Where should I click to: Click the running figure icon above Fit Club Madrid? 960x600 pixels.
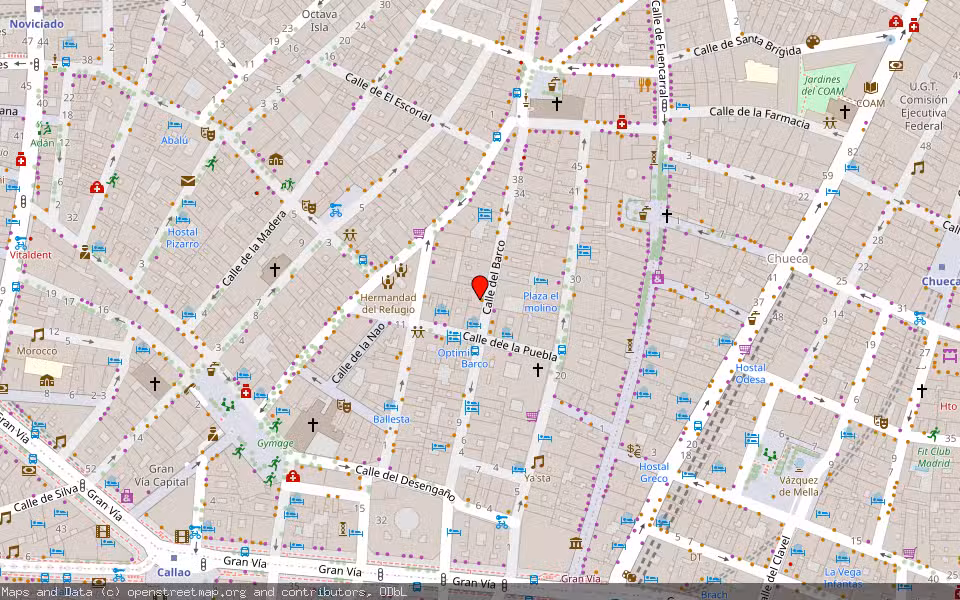tap(933, 434)
